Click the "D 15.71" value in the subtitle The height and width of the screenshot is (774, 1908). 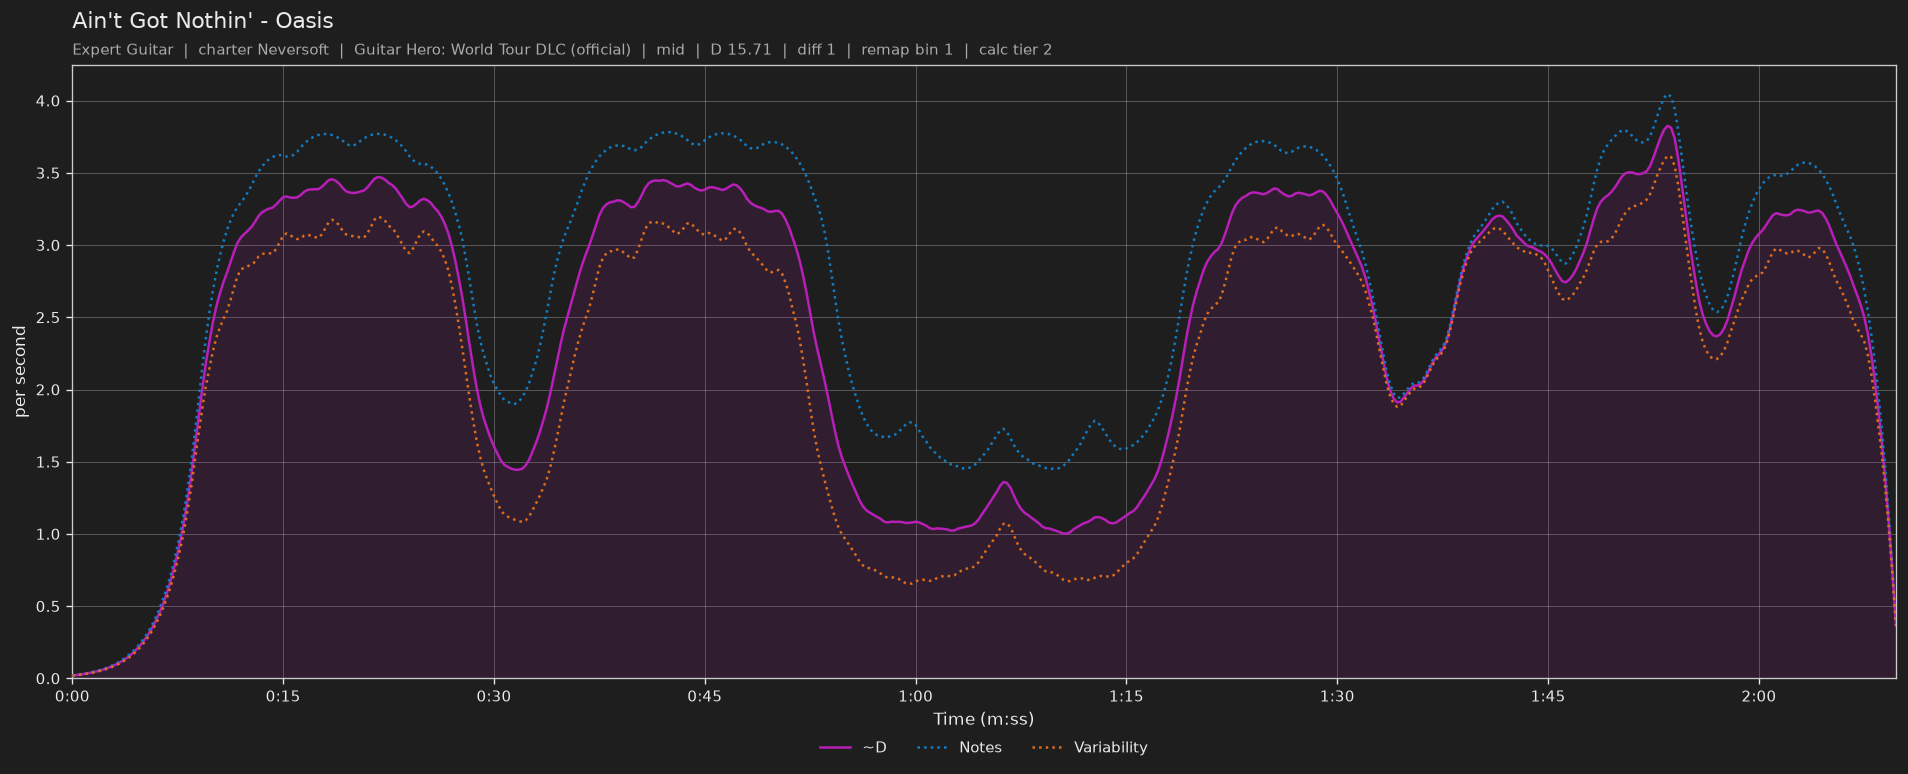tap(741, 50)
